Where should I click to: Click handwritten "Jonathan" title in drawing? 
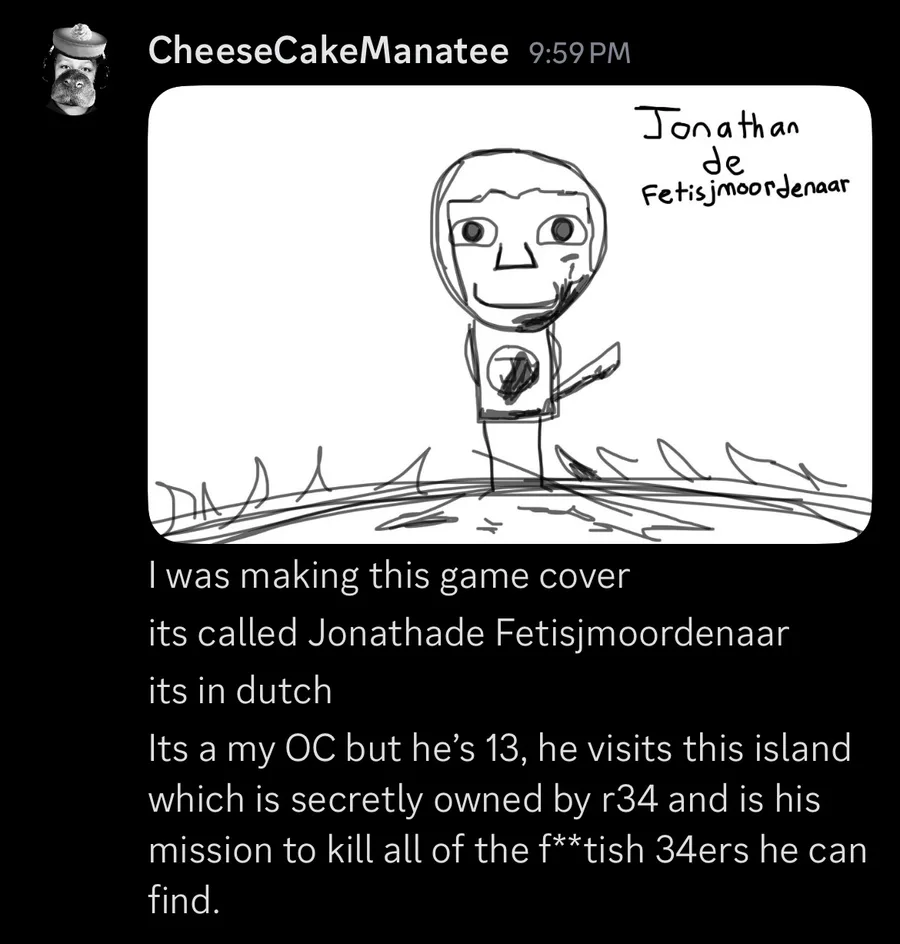pyautogui.click(x=721, y=124)
